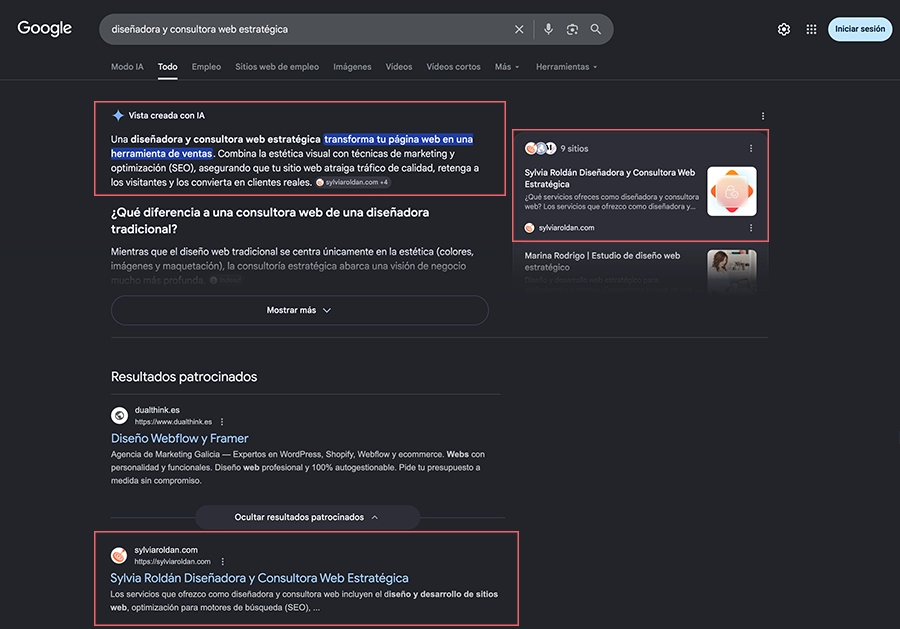Expand the Herramientas dropdown
The height and width of the screenshot is (629, 900).
click(567, 67)
